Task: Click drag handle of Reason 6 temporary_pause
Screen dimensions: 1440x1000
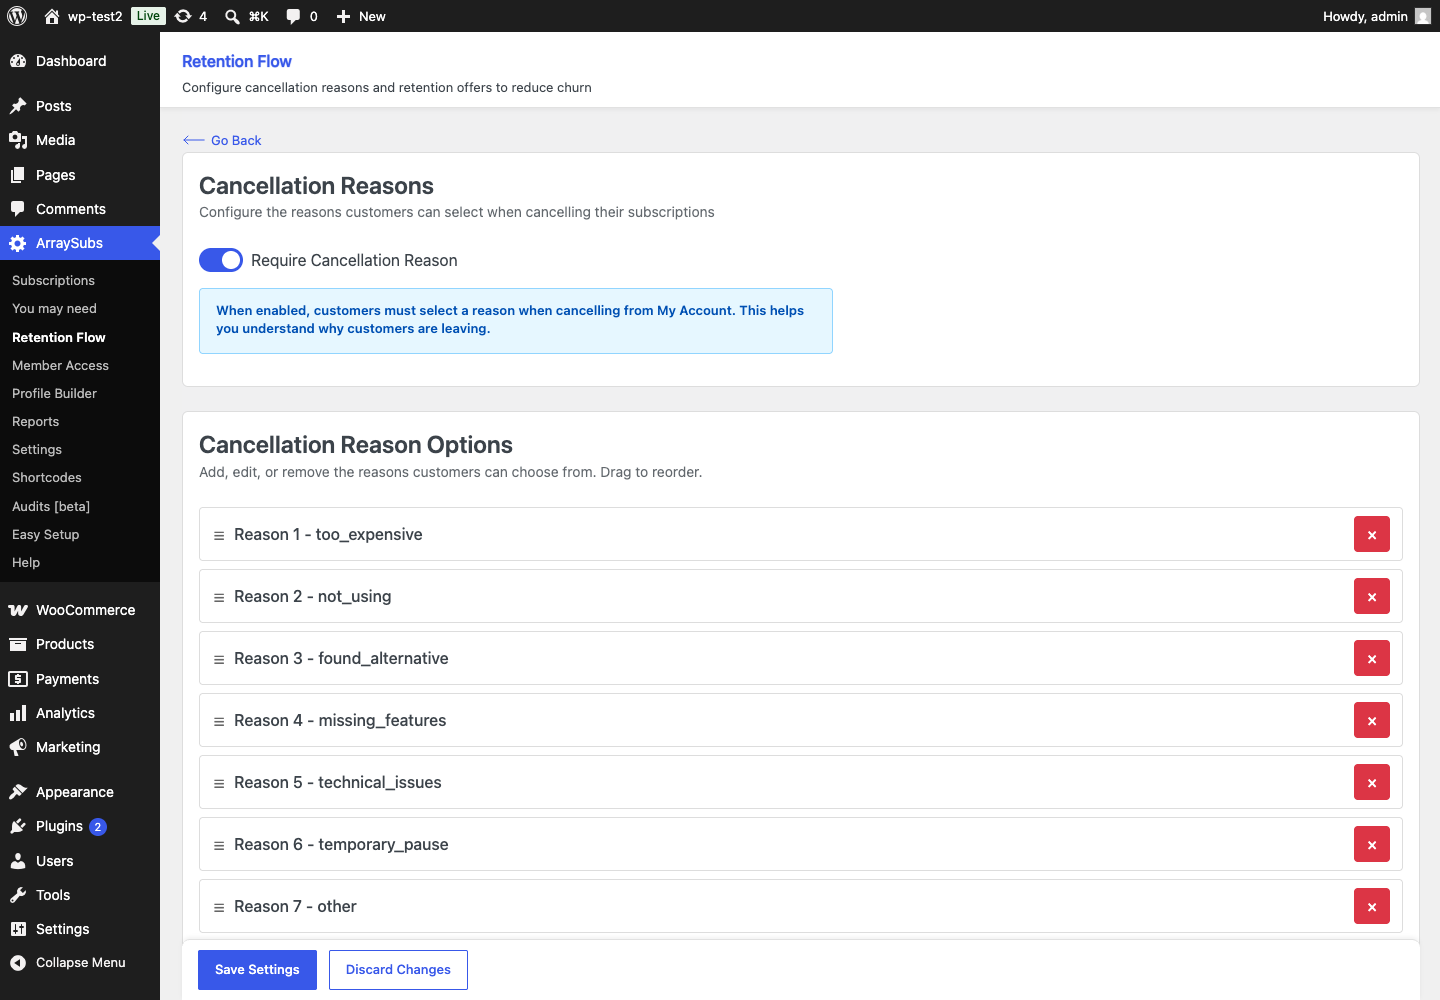Action: 219,846
